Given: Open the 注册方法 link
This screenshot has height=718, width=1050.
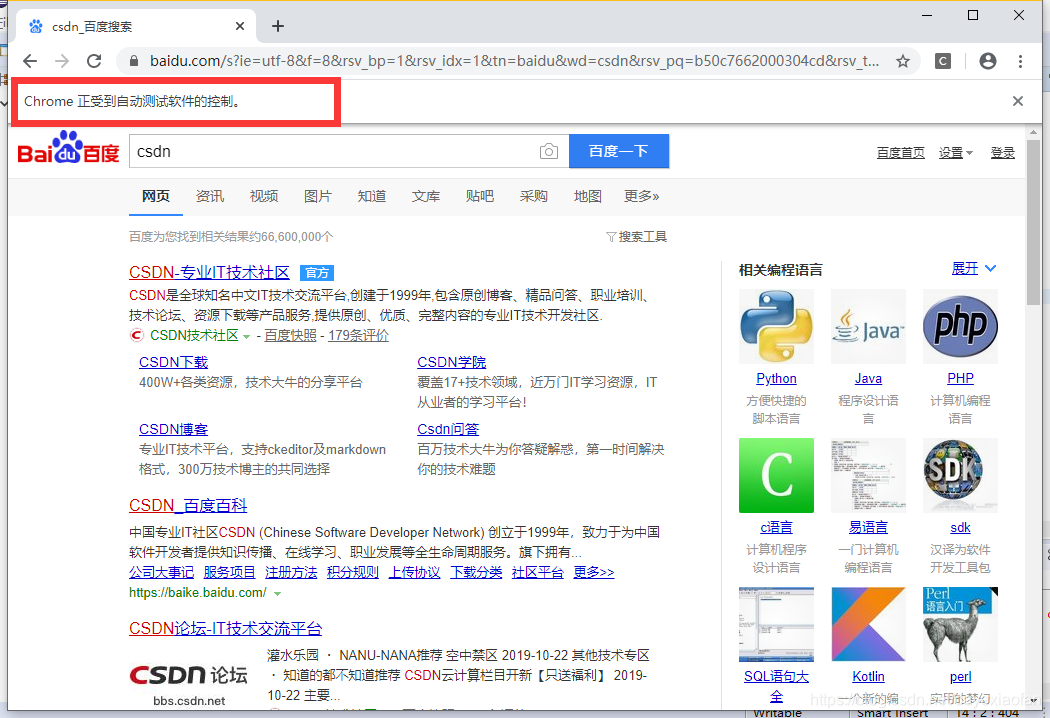Looking at the screenshot, I should (291, 573).
